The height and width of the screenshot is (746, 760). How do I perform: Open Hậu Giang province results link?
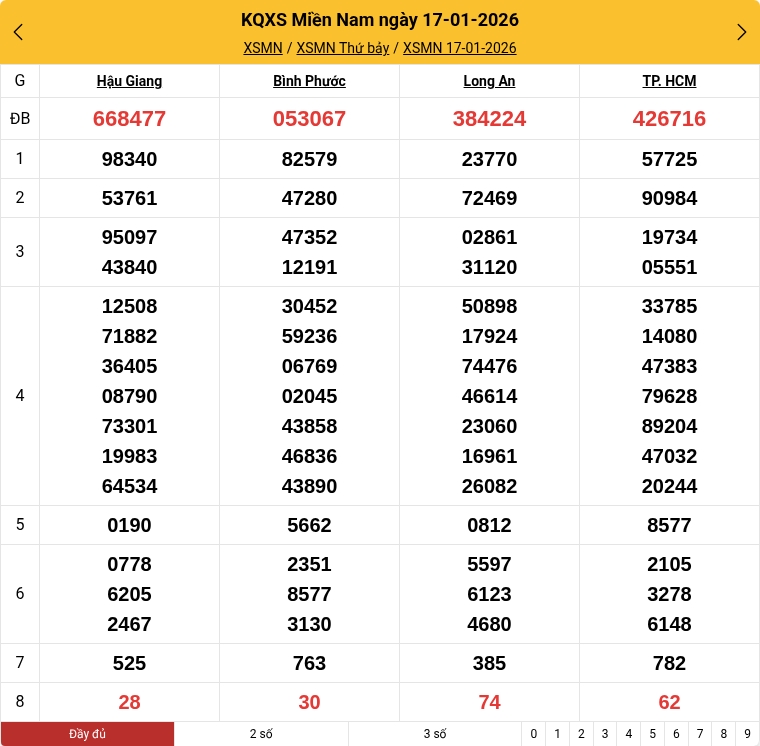(x=129, y=81)
